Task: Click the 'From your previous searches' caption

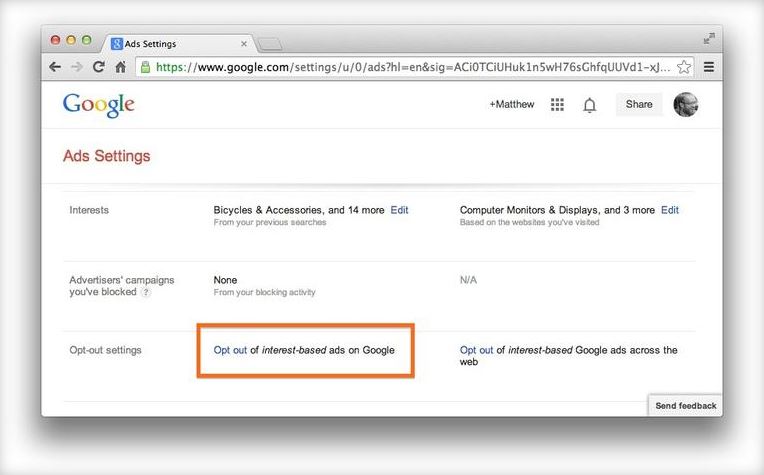Action: [x=269, y=222]
